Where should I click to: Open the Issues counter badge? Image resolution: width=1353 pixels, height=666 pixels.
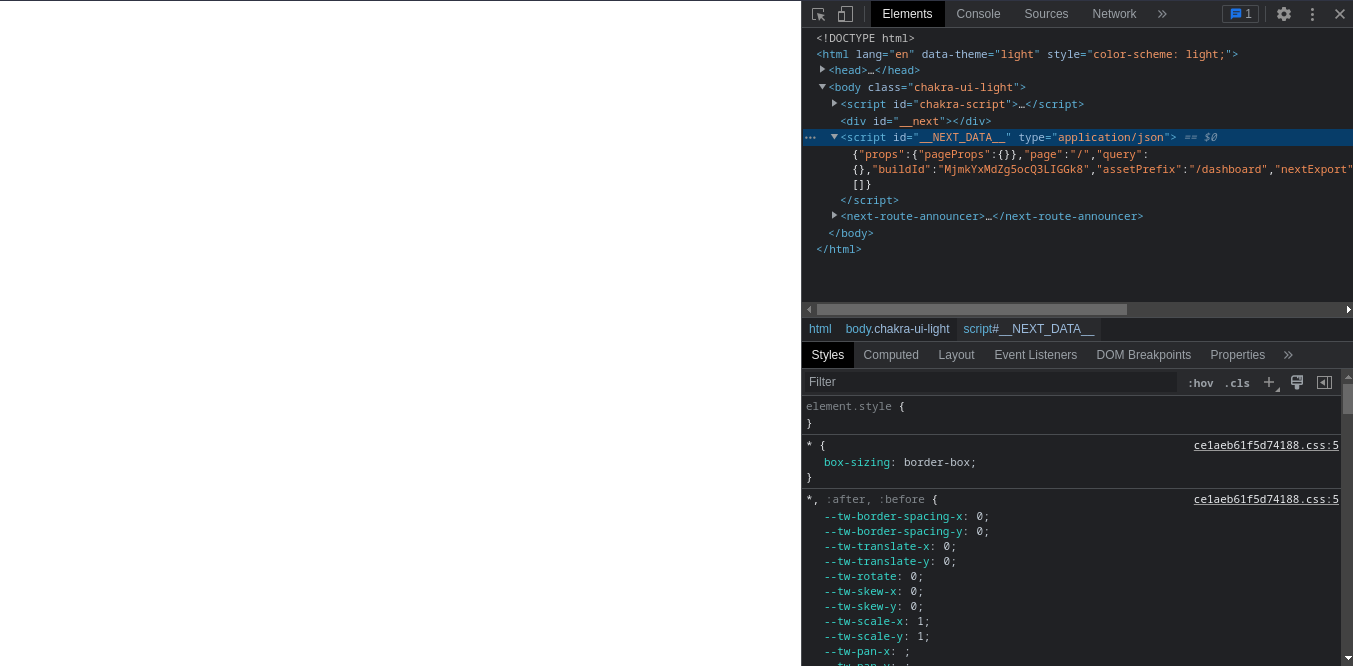coord(1240,14)
